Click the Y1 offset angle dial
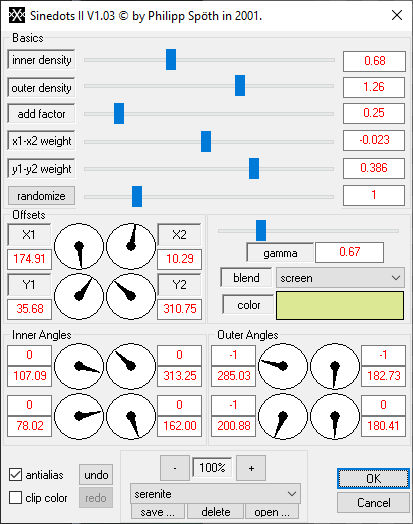This screenshot has width=413, height=524. (79, 296)
